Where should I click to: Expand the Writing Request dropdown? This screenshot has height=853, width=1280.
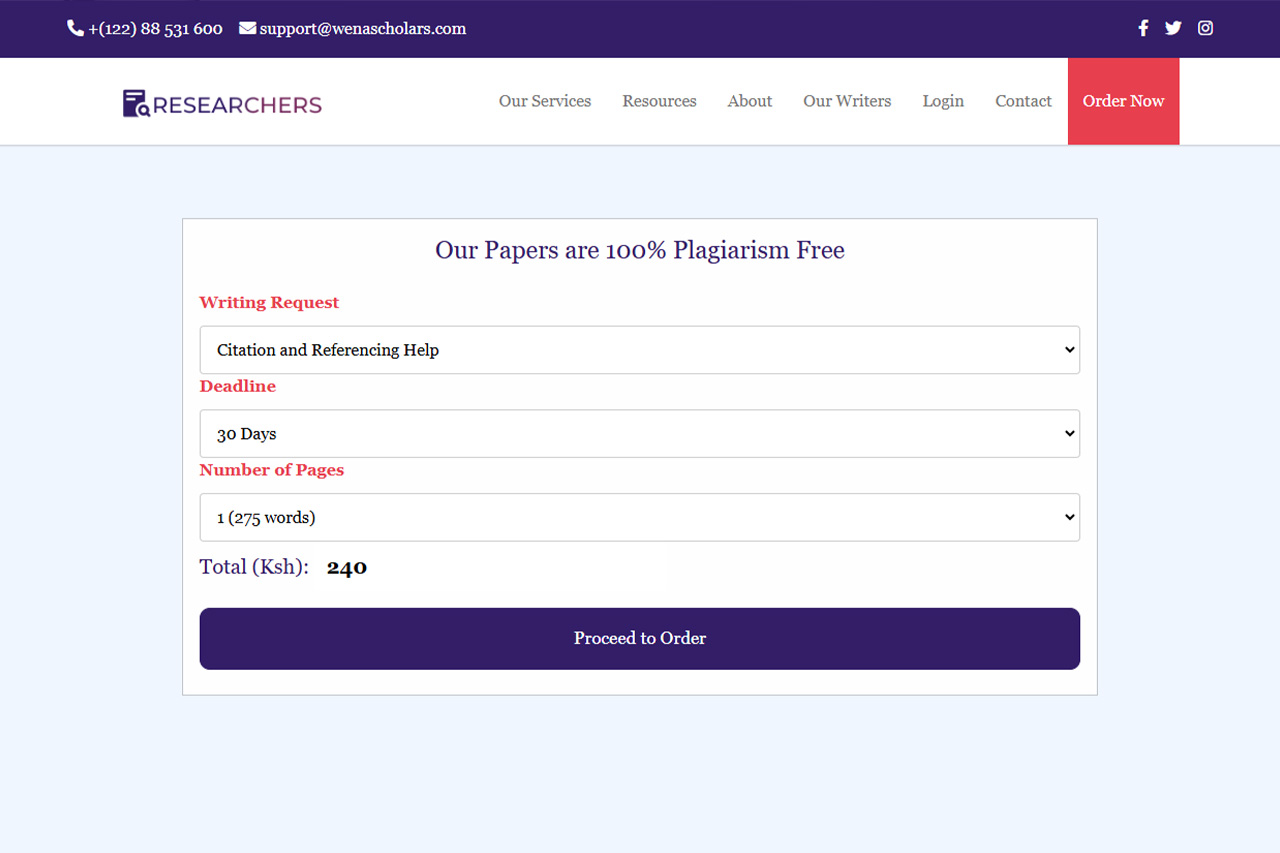tap(639, 350)
